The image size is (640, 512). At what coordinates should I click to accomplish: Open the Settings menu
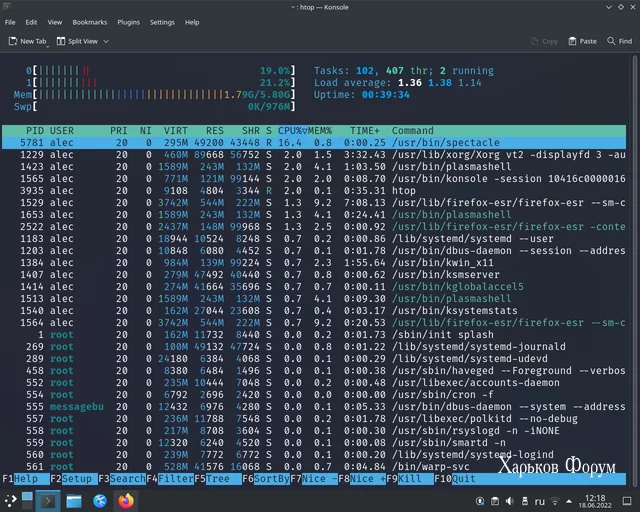pos(162,22)
